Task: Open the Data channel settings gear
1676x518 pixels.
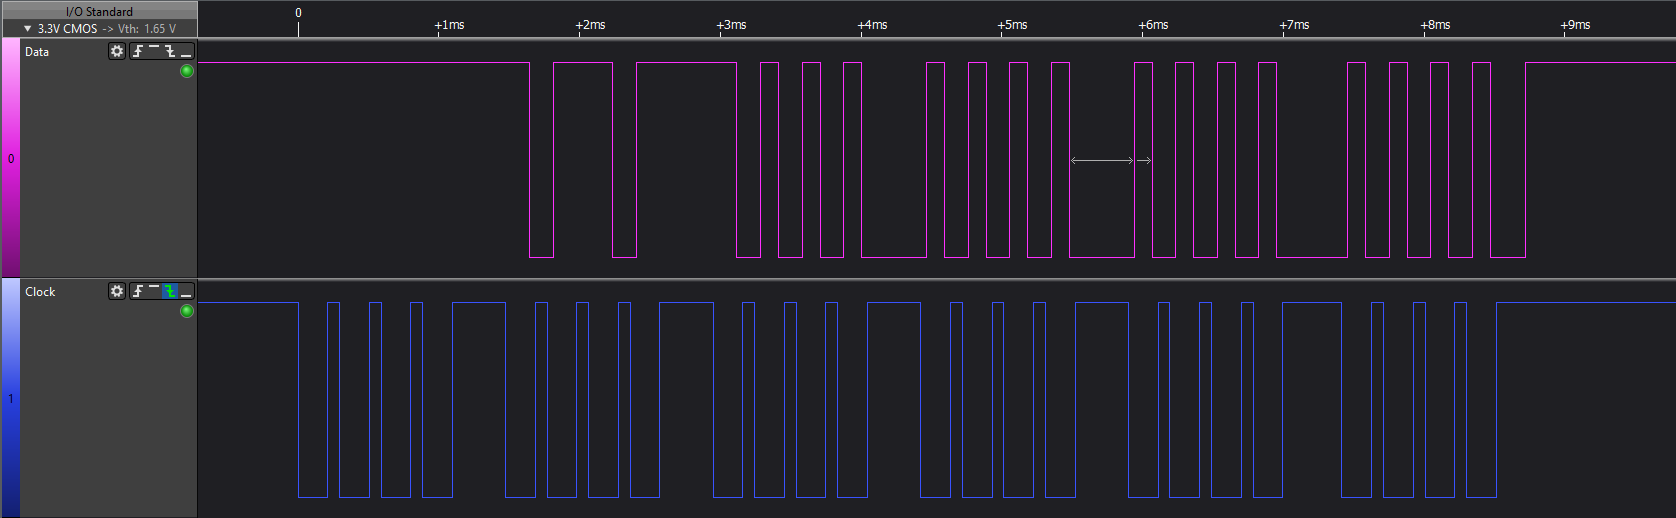Action: click(x=117, y=51)
